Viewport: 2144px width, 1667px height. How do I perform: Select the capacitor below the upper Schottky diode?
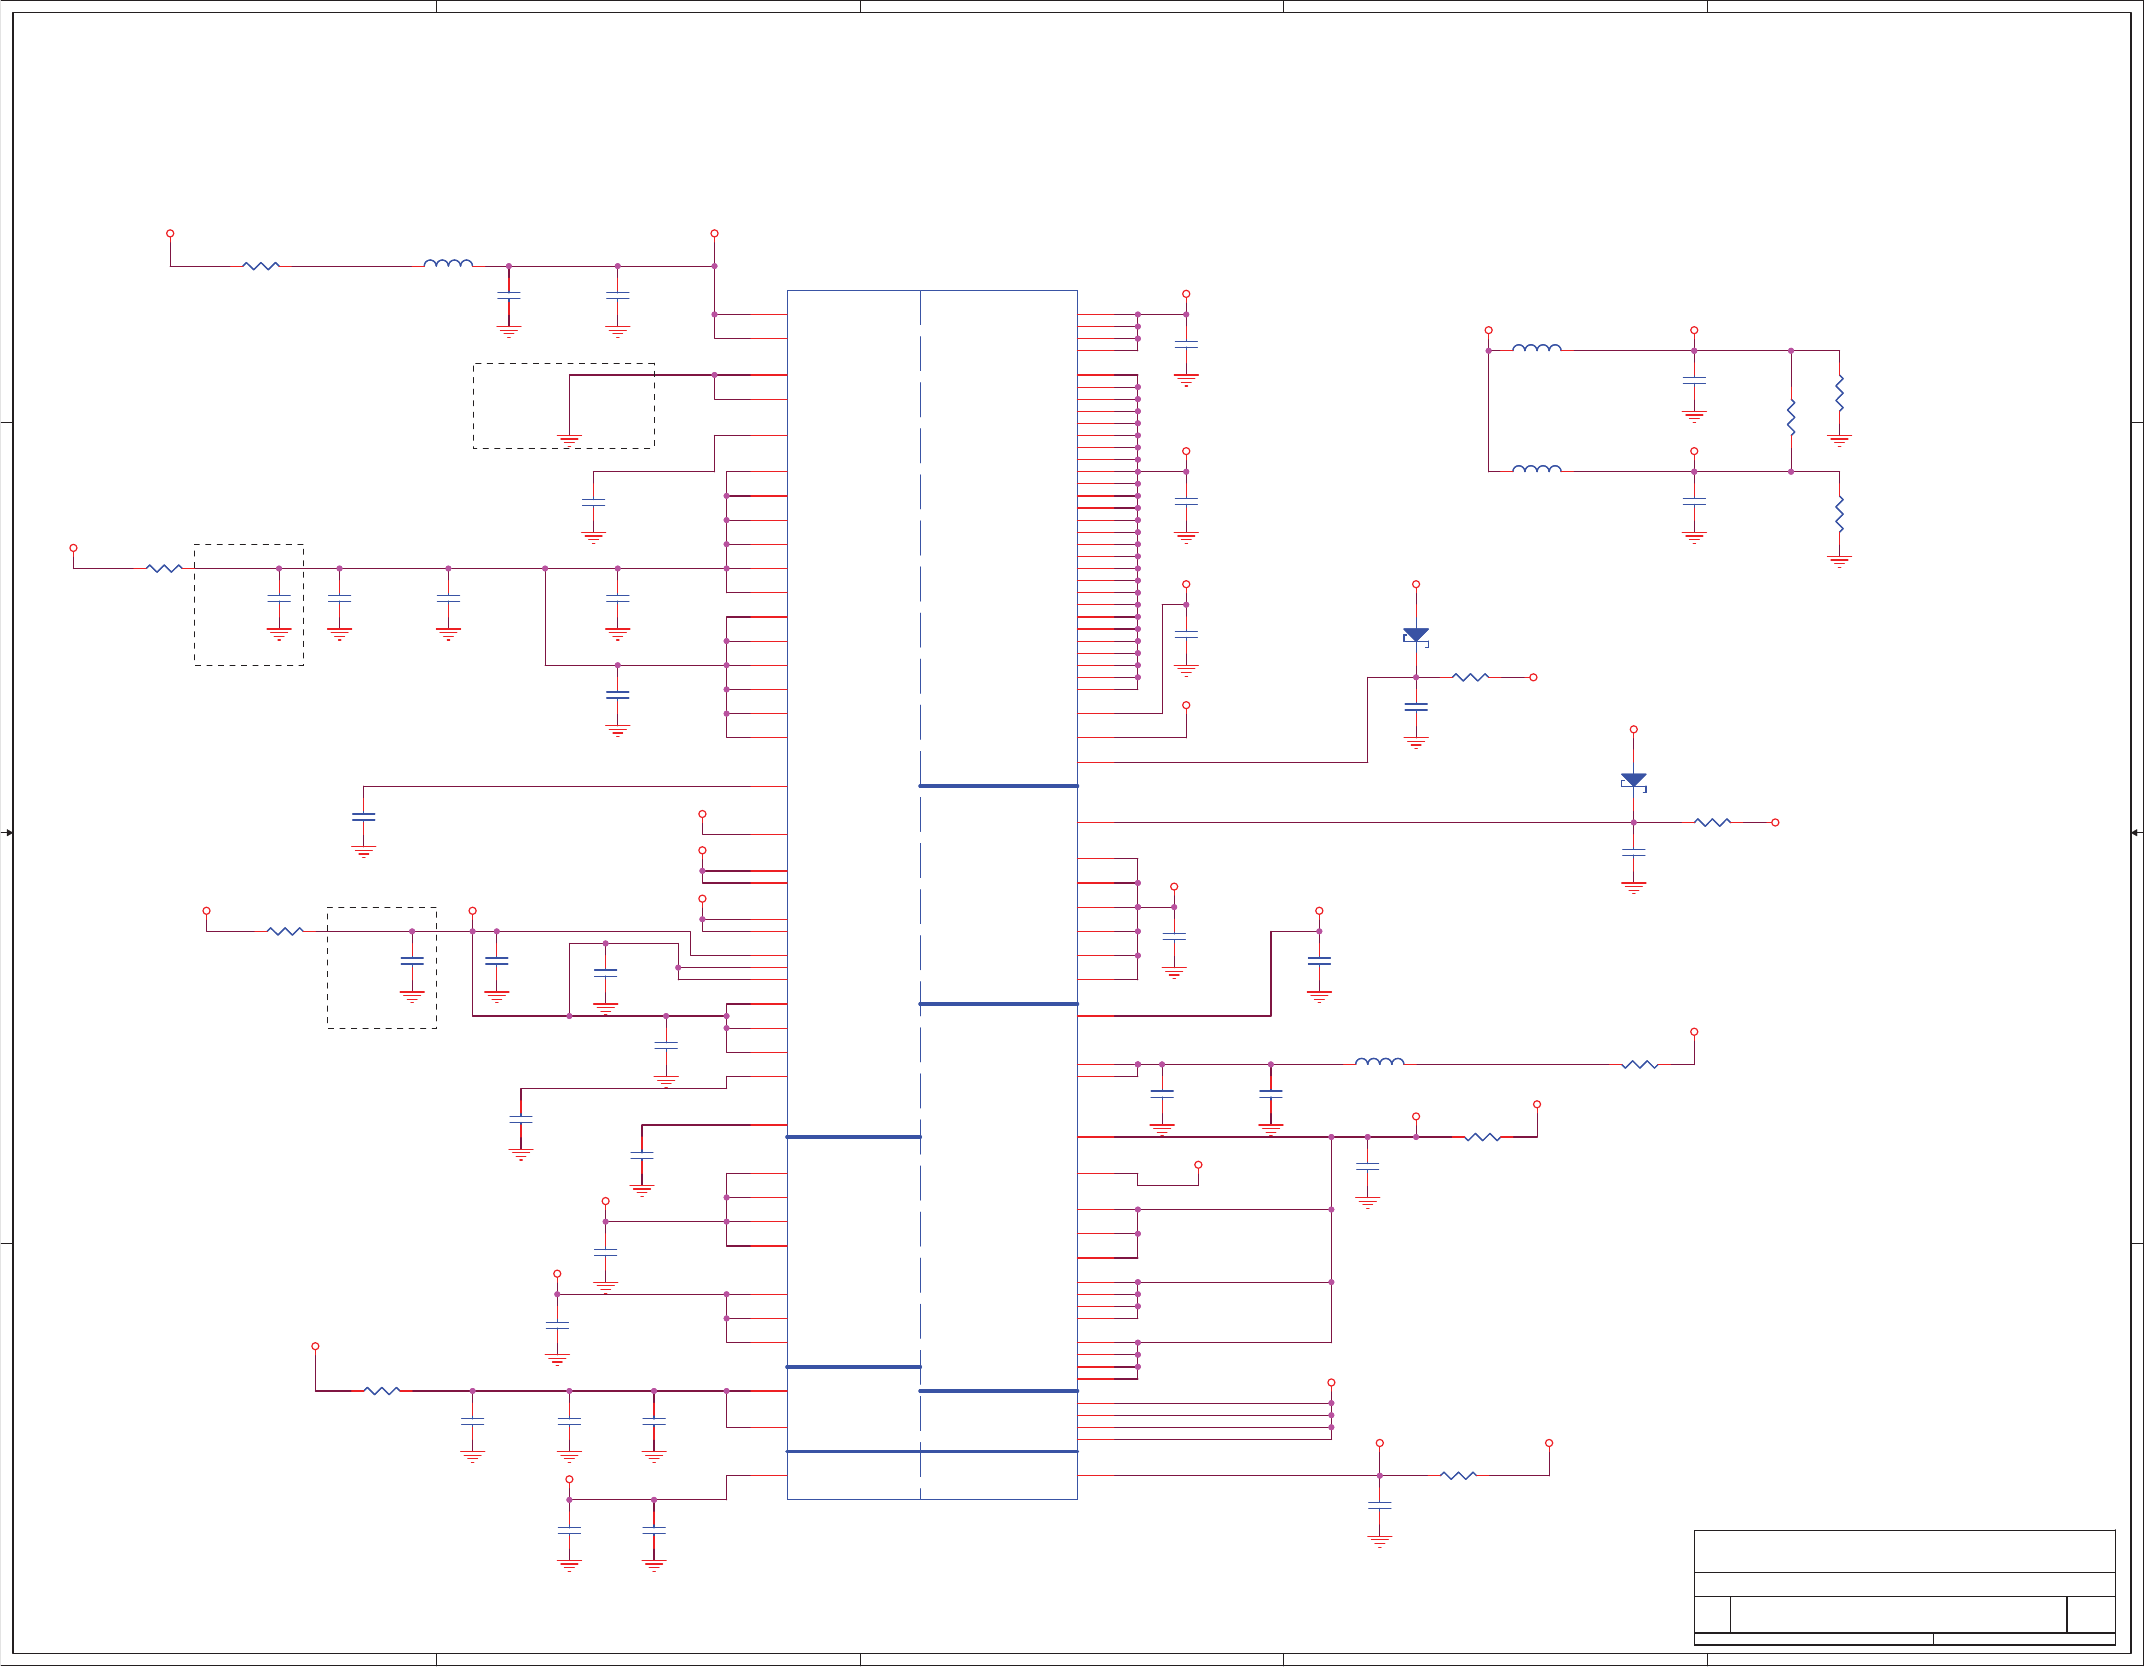tap(1415, 707)
